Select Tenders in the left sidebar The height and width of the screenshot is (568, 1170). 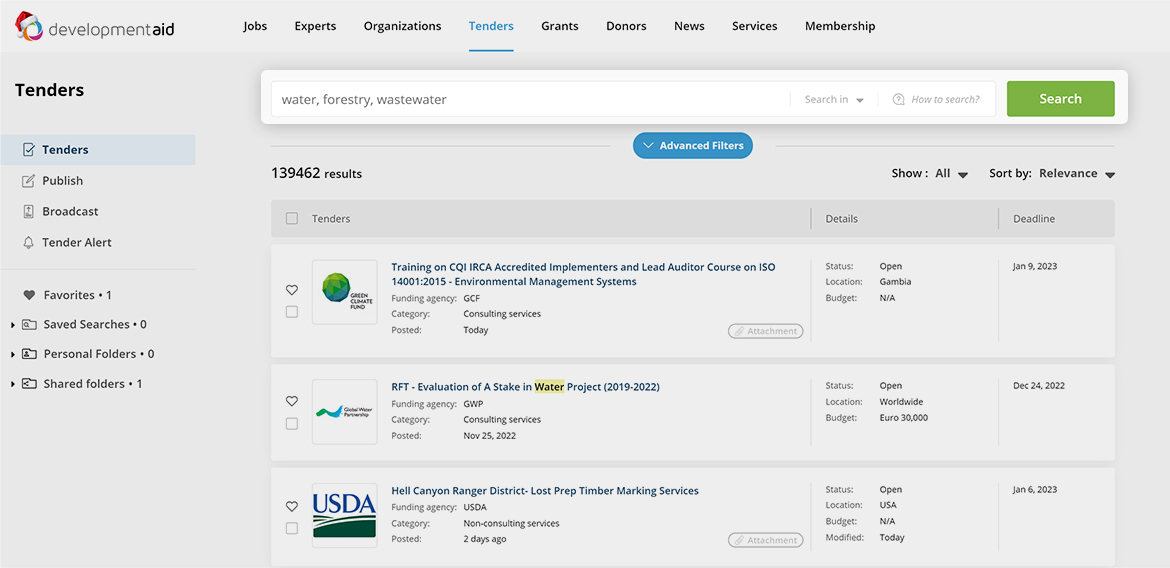[98, 150]
